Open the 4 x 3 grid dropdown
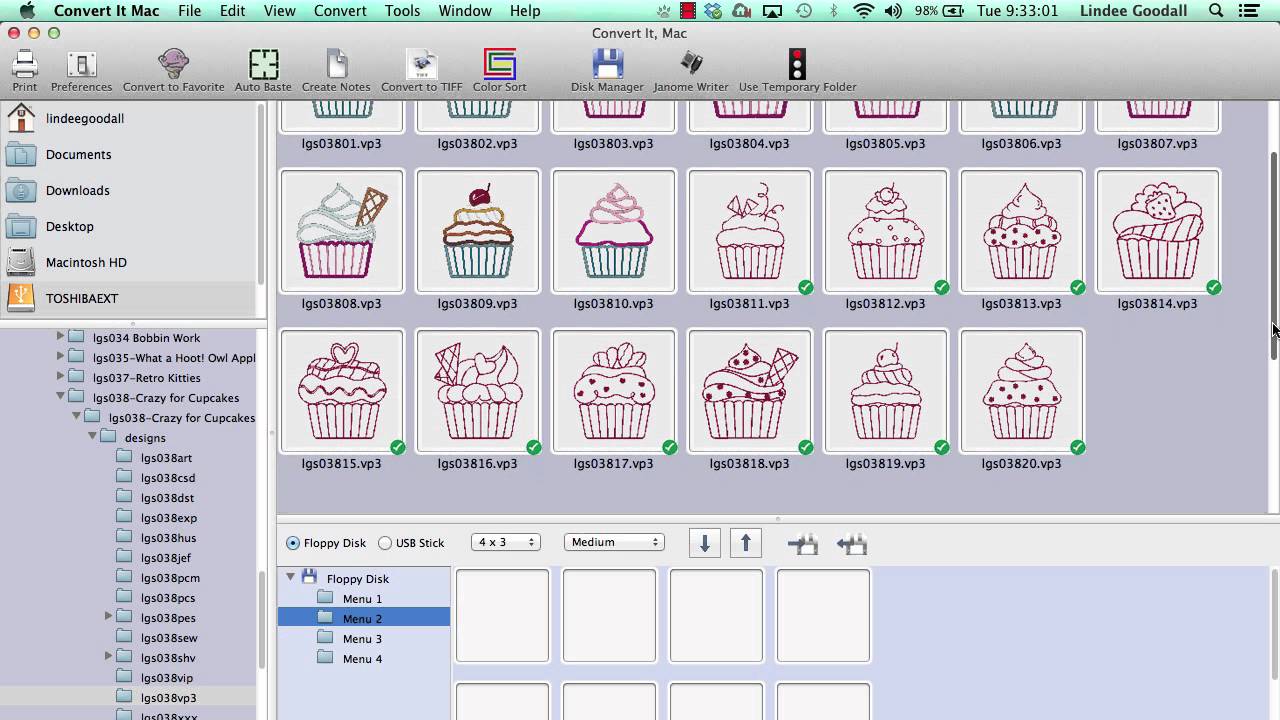1280x720 pixels. tap(505, 542)
